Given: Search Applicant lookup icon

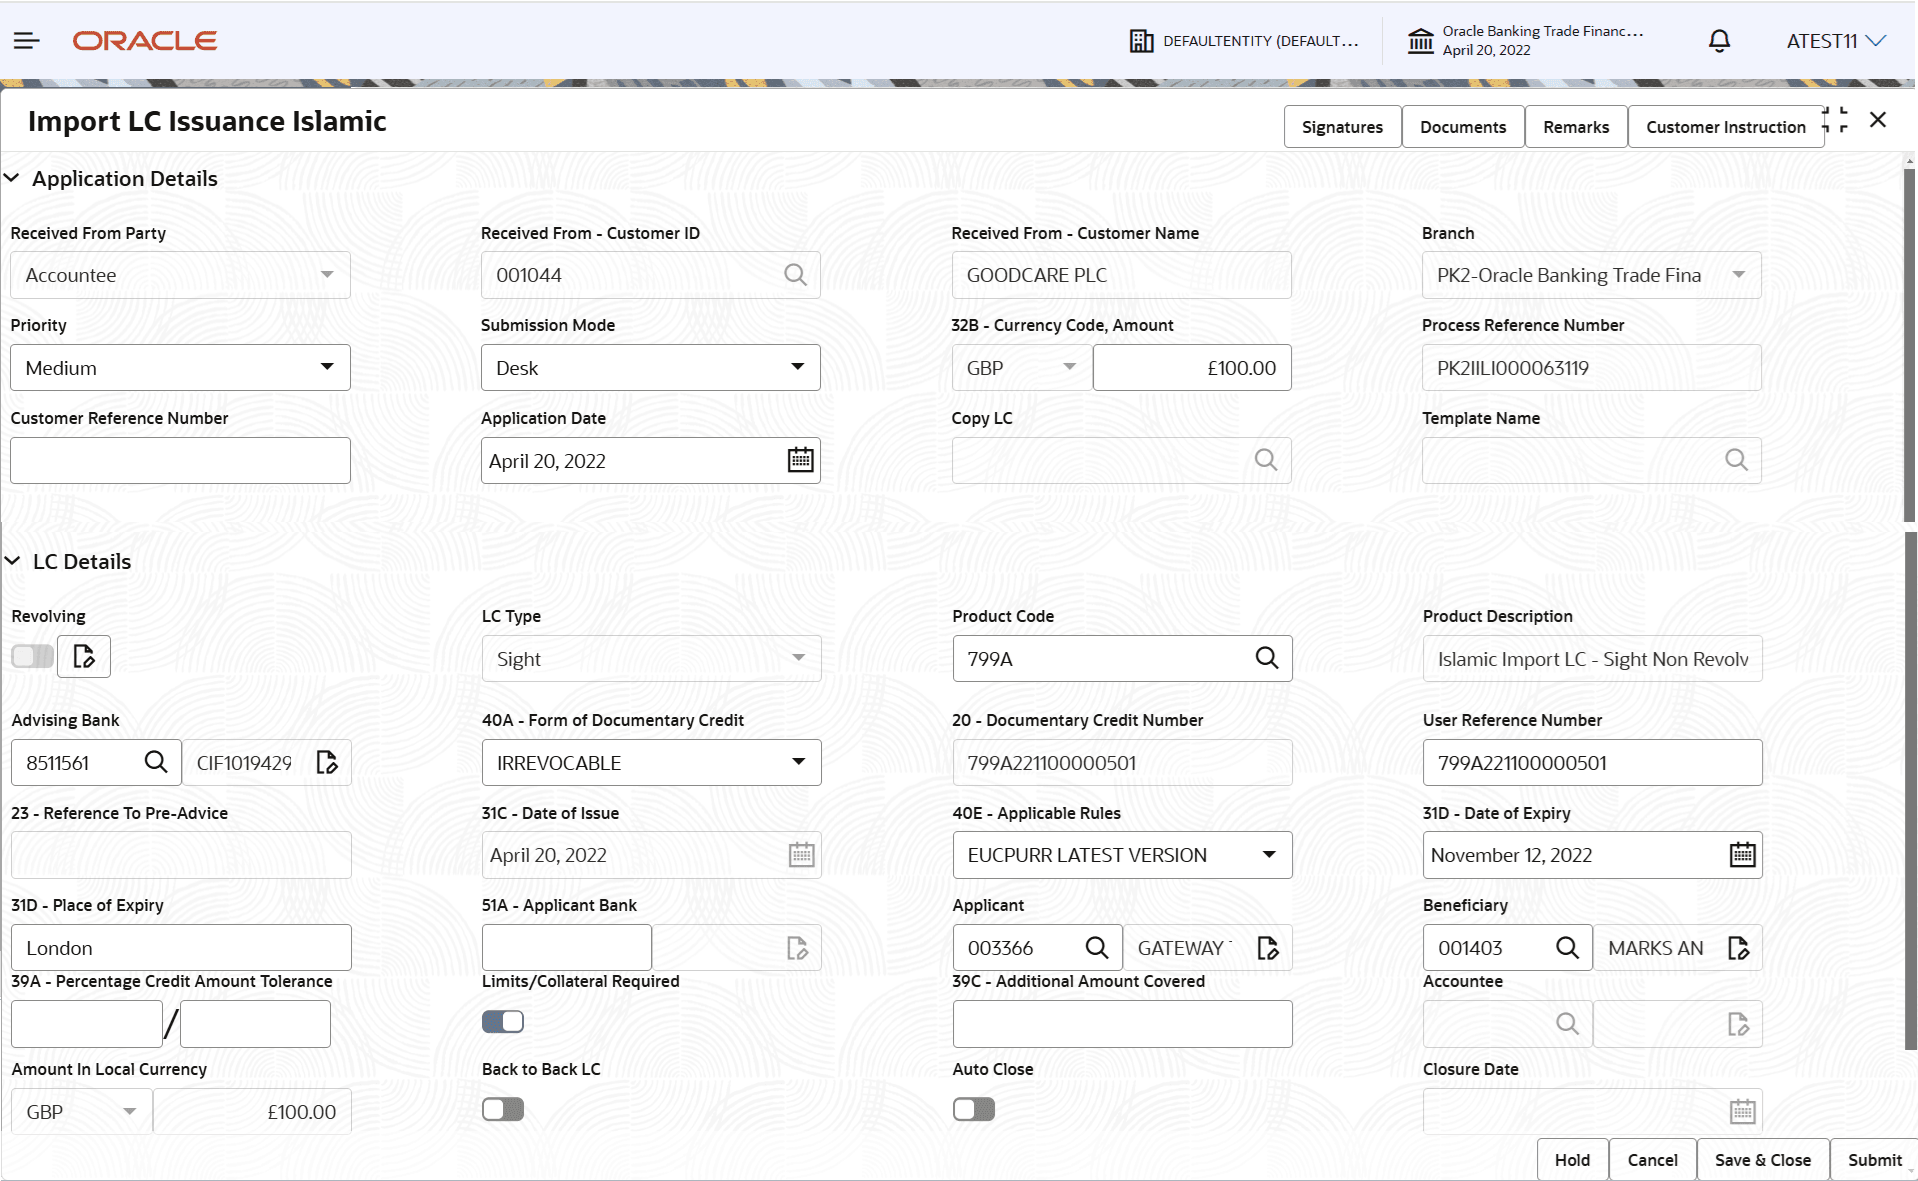Looking at the screenshot, I should coord(1097,947).
